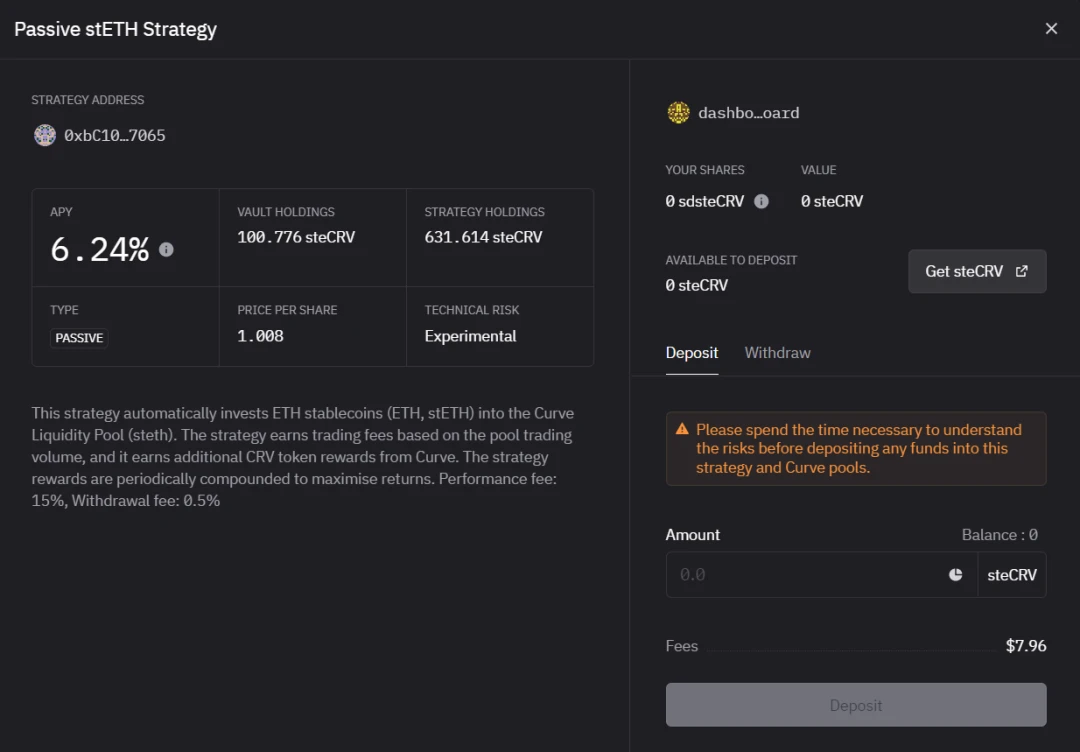Click the dashboard wallet avatar icon
The width and height of the screenshot is (1080, 752).
(x=678, y=113)
